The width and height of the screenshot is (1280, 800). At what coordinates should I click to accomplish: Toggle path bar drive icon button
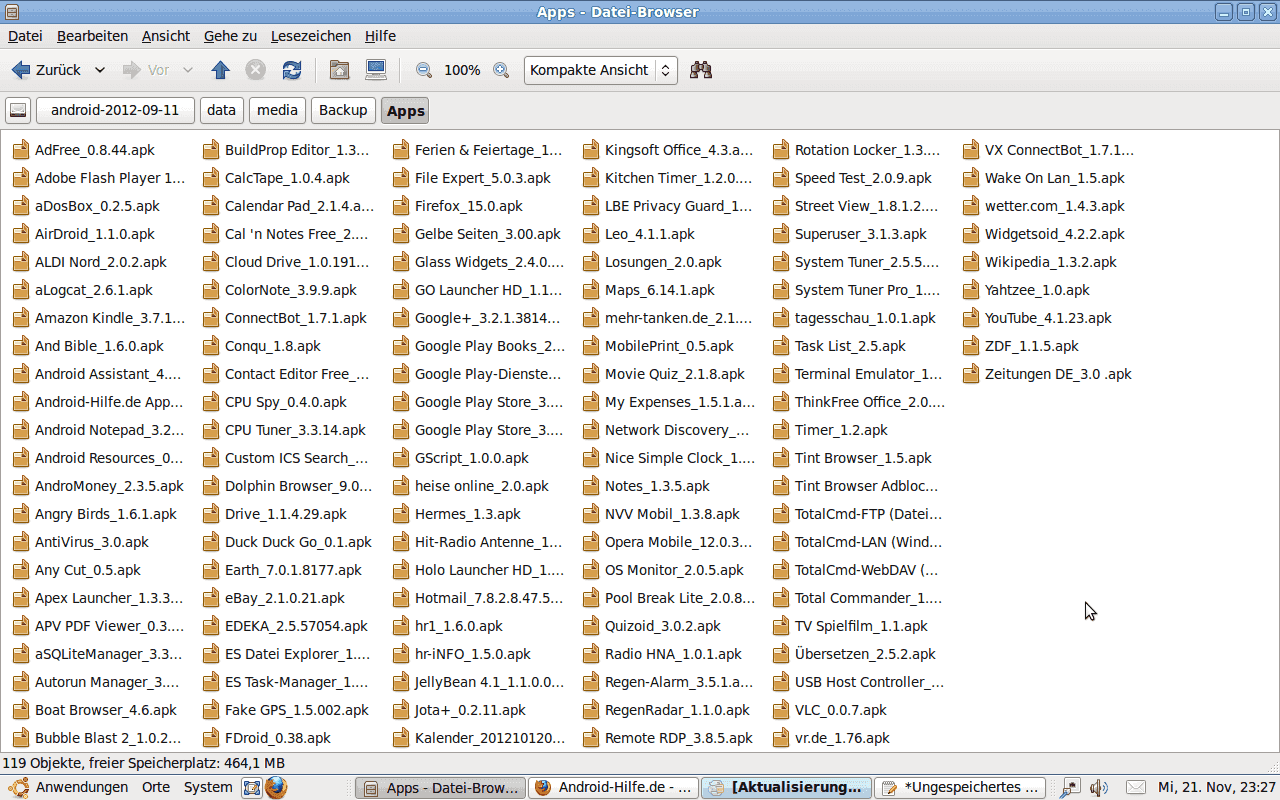(x=18, y=110)
